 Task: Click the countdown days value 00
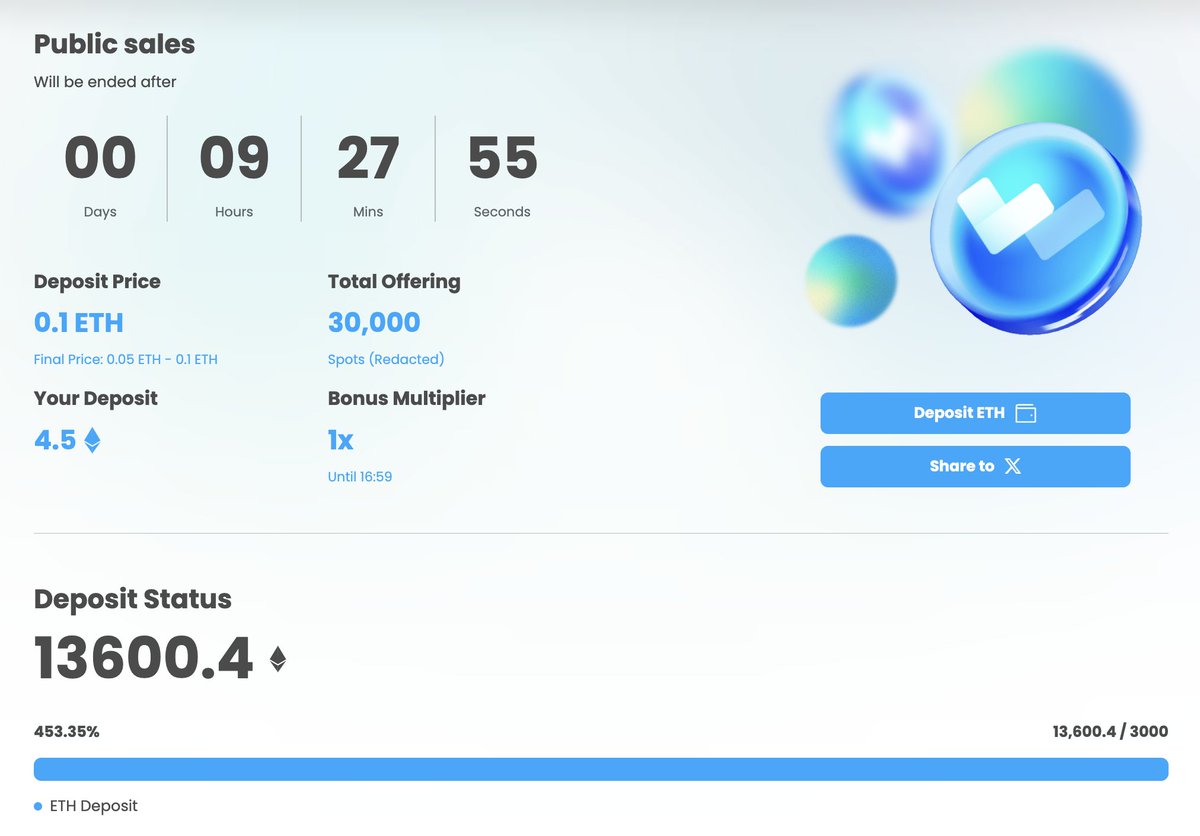tap(100, 159)
